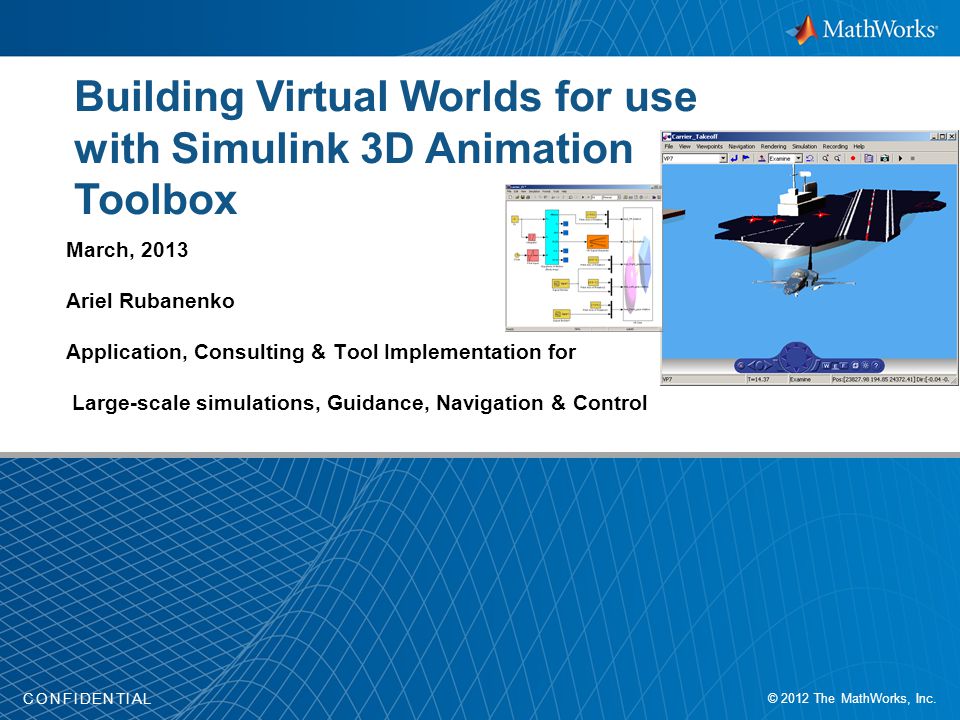Click the help question mark on navigation panel

pos(876,366)
